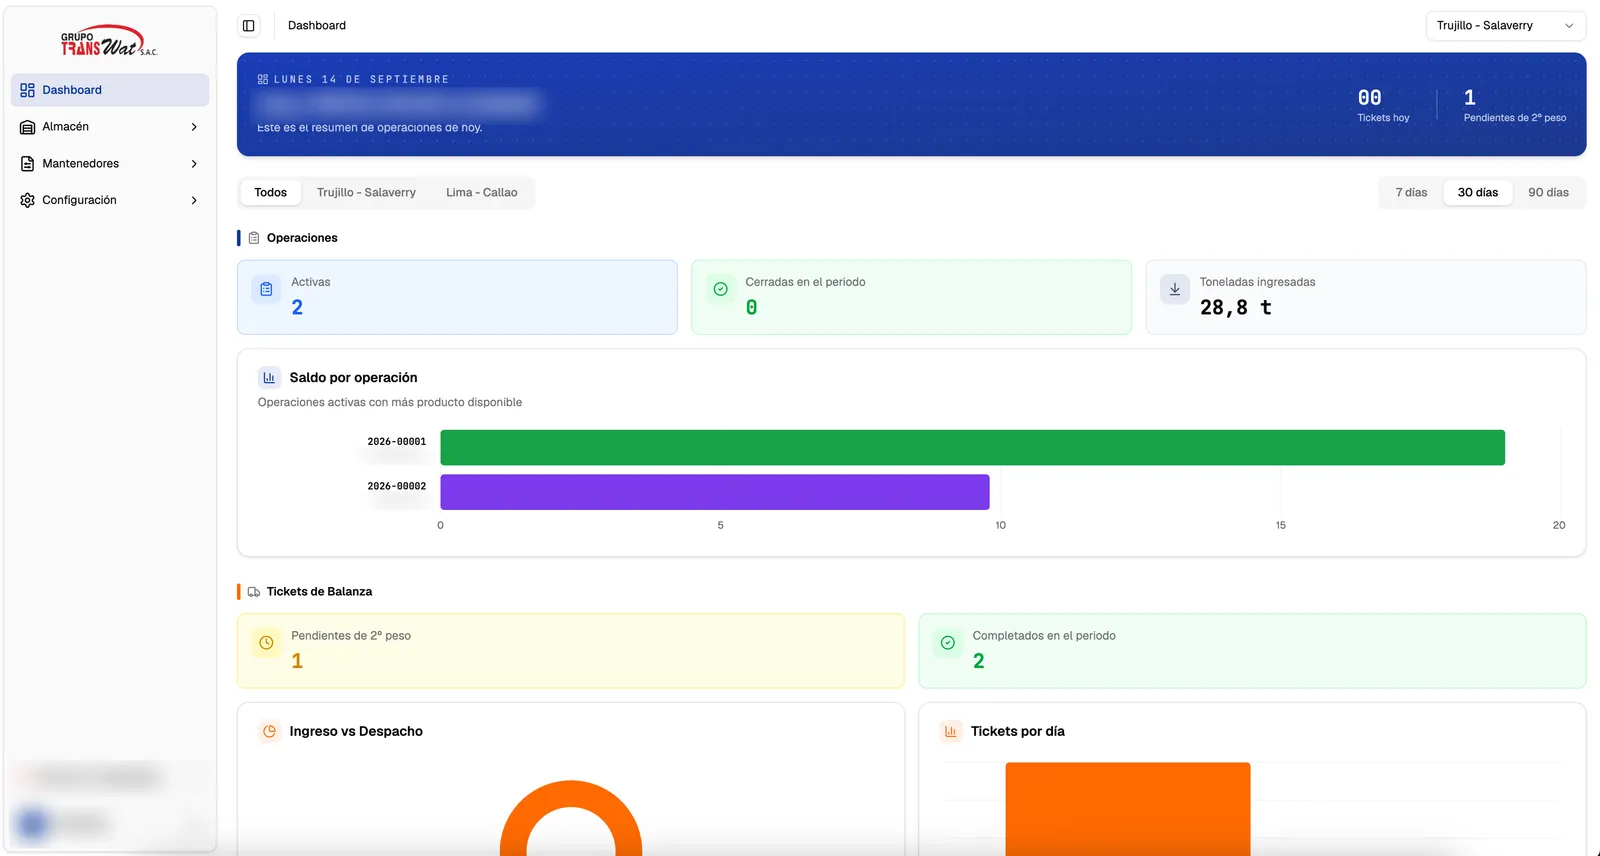Click 'Operaciones activas con más producto disponible' subtitle
Viewport: 1600px width, 856px height.
[390, 402]
